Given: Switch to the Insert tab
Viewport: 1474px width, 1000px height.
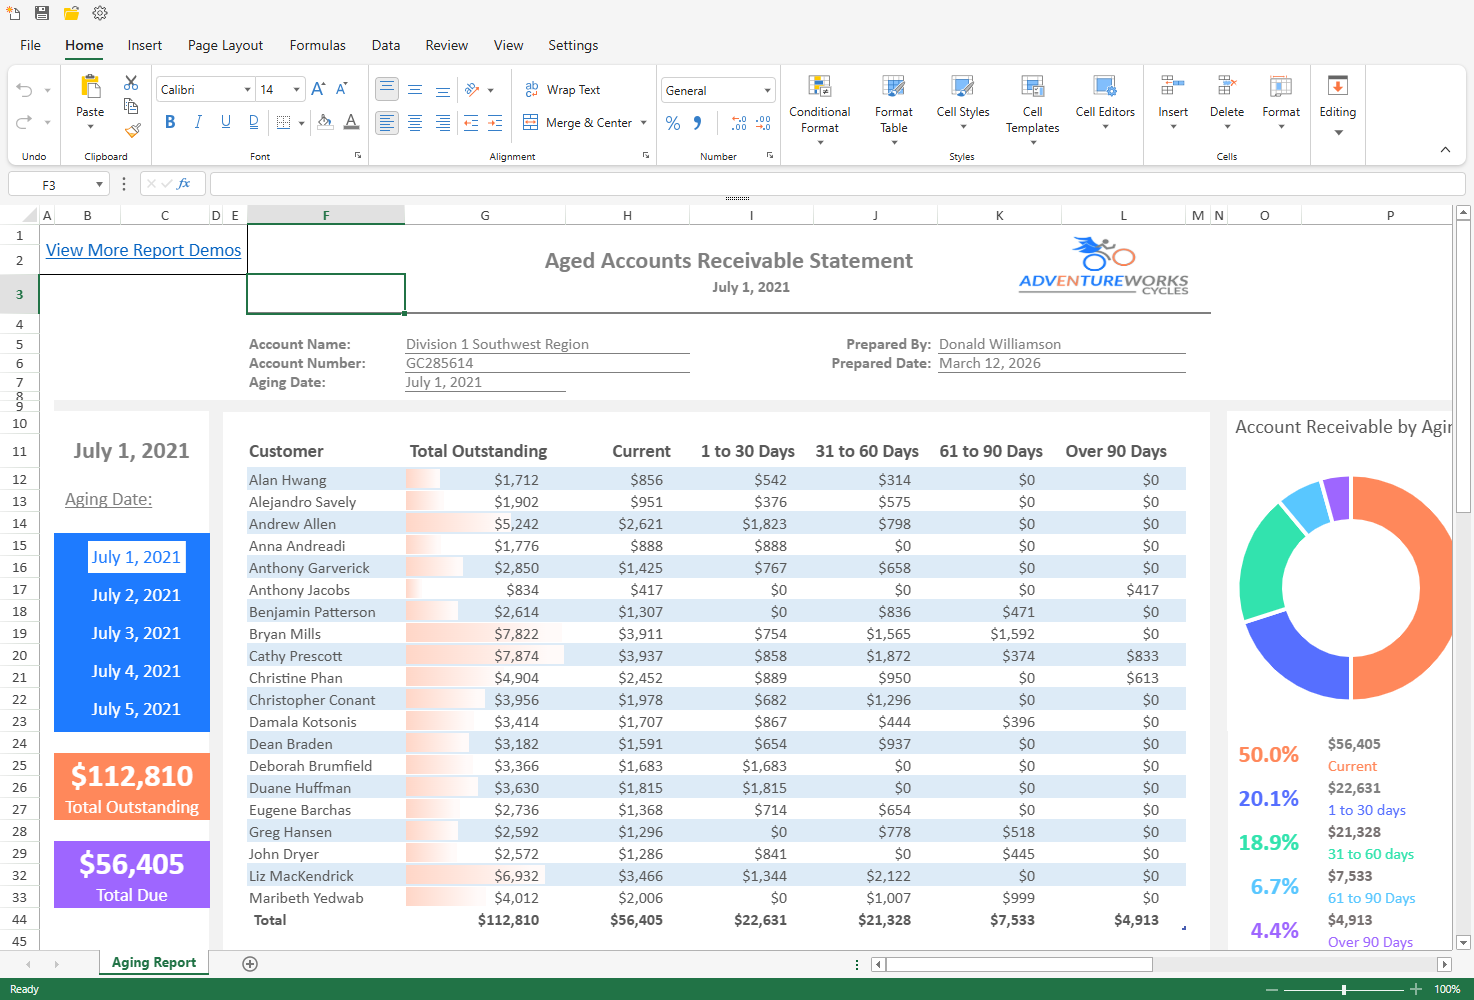Looking at the screenshot, I should [x=145, y=45].
